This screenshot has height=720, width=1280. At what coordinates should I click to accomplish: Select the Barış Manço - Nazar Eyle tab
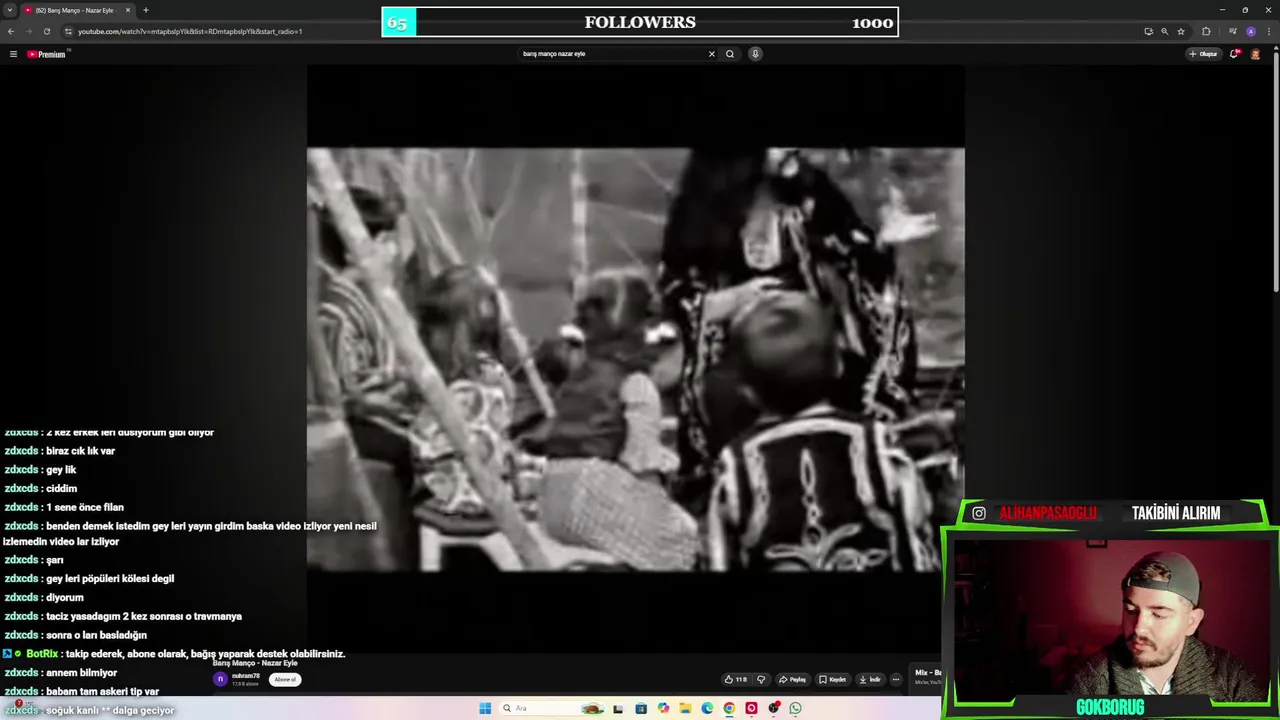coord(75,10)
